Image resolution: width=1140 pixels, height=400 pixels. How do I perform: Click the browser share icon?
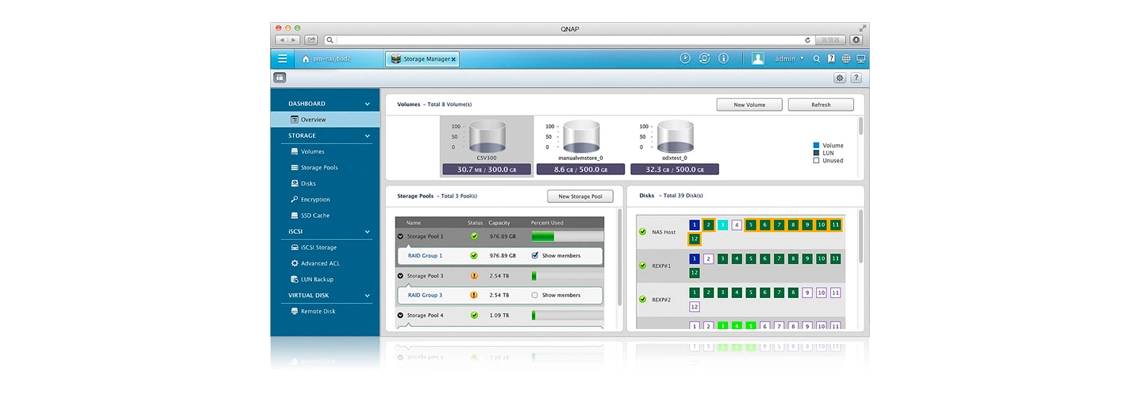point(311,40)
